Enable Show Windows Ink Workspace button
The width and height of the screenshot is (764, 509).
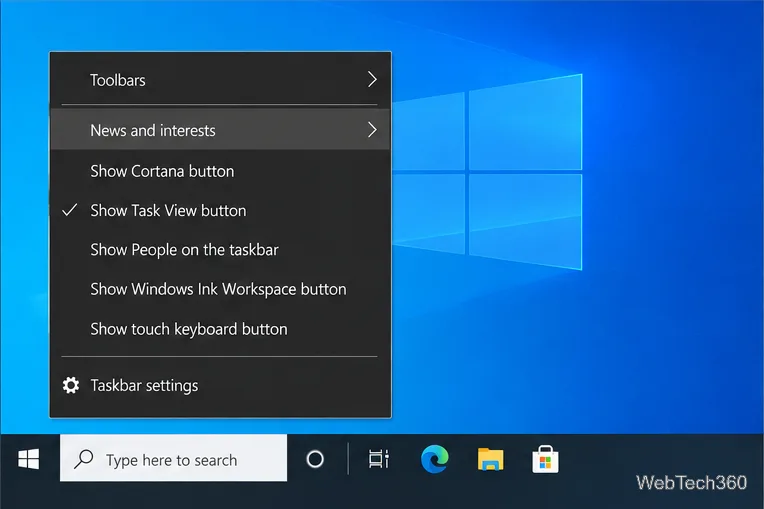220,289
